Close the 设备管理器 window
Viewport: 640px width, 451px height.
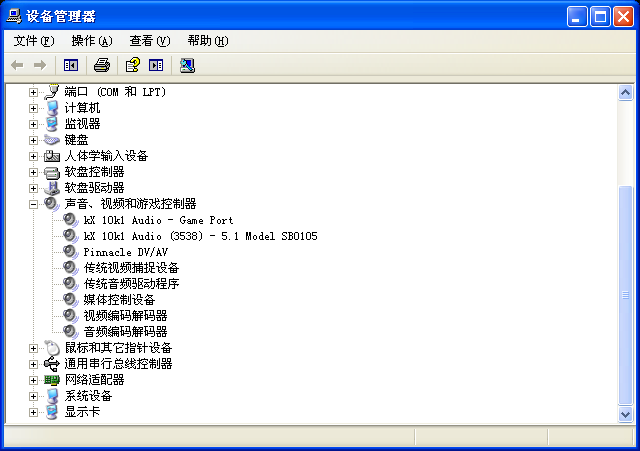click(624, 17)
